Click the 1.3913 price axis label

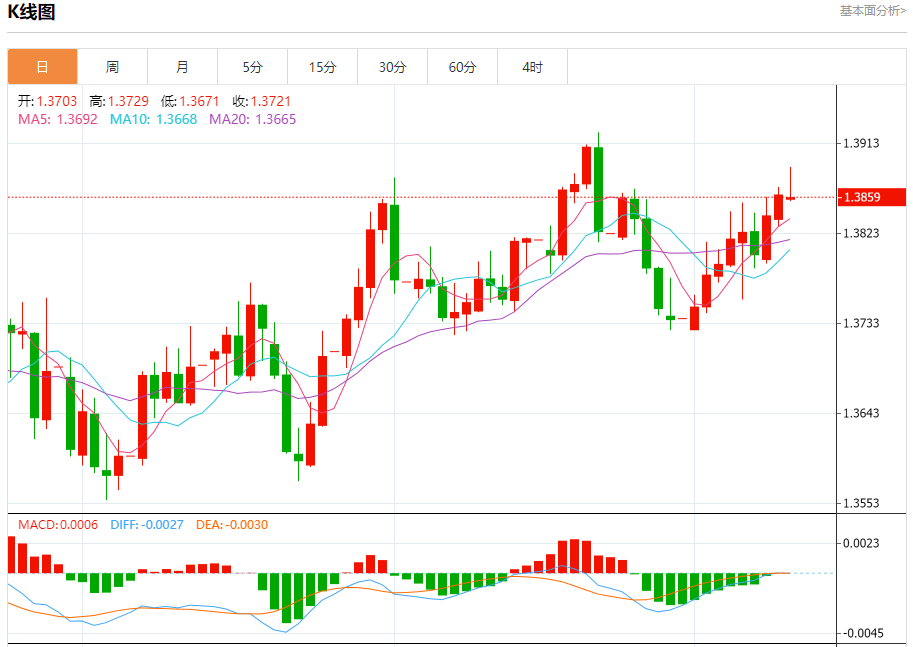861,143
